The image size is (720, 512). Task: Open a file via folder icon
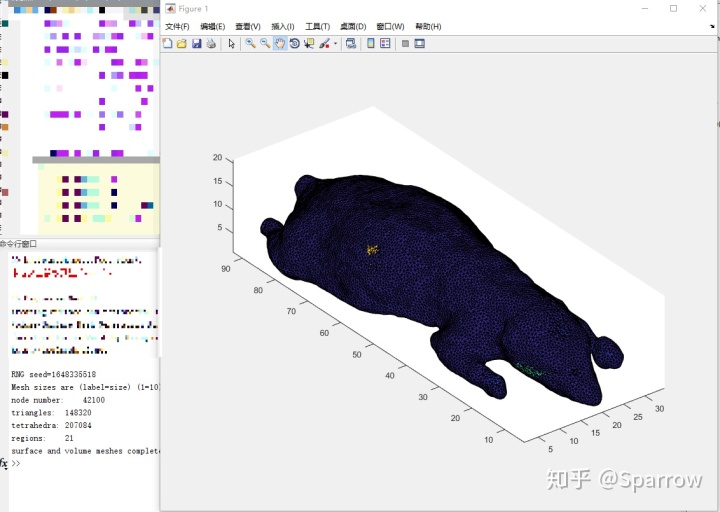click(182, 44)
